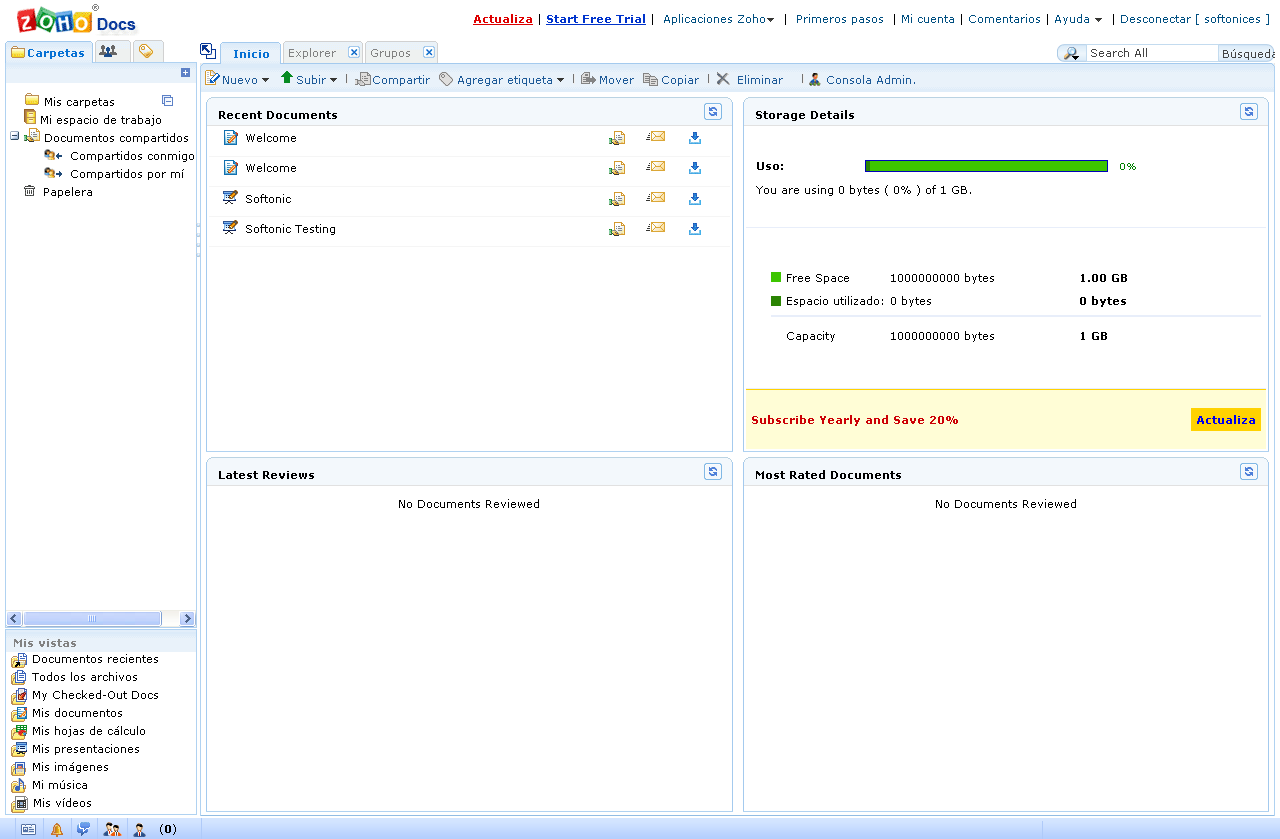
Task: Select Compartidos por mí in the tree
Action: [127, 174]
